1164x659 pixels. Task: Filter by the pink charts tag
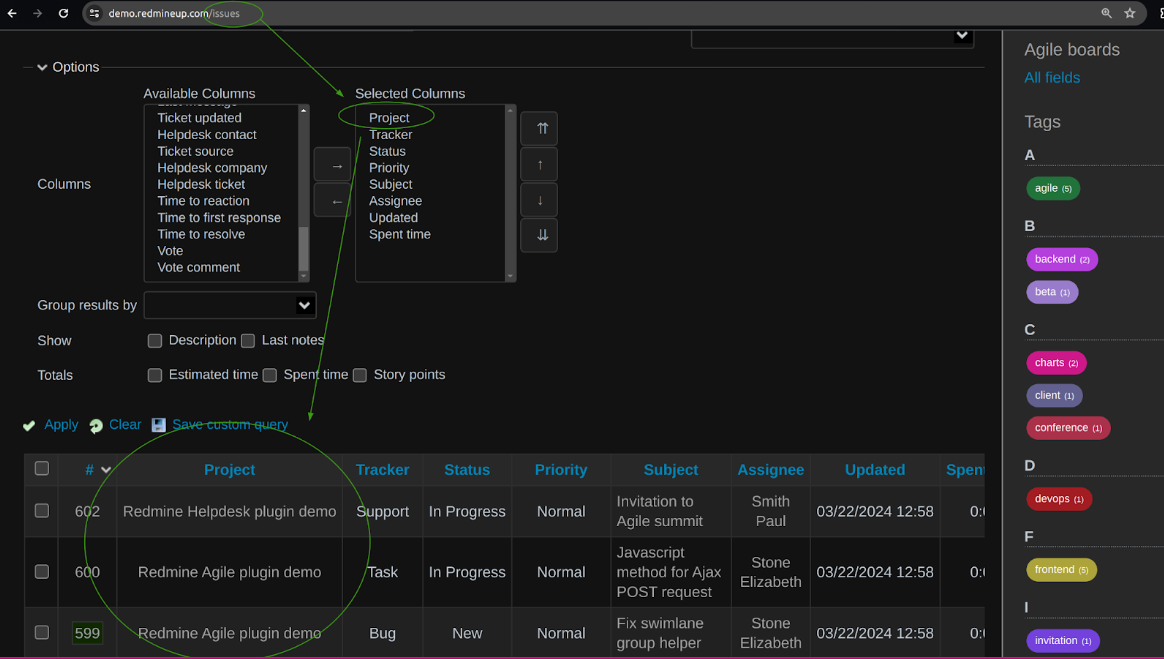(x=1056, y=363)
